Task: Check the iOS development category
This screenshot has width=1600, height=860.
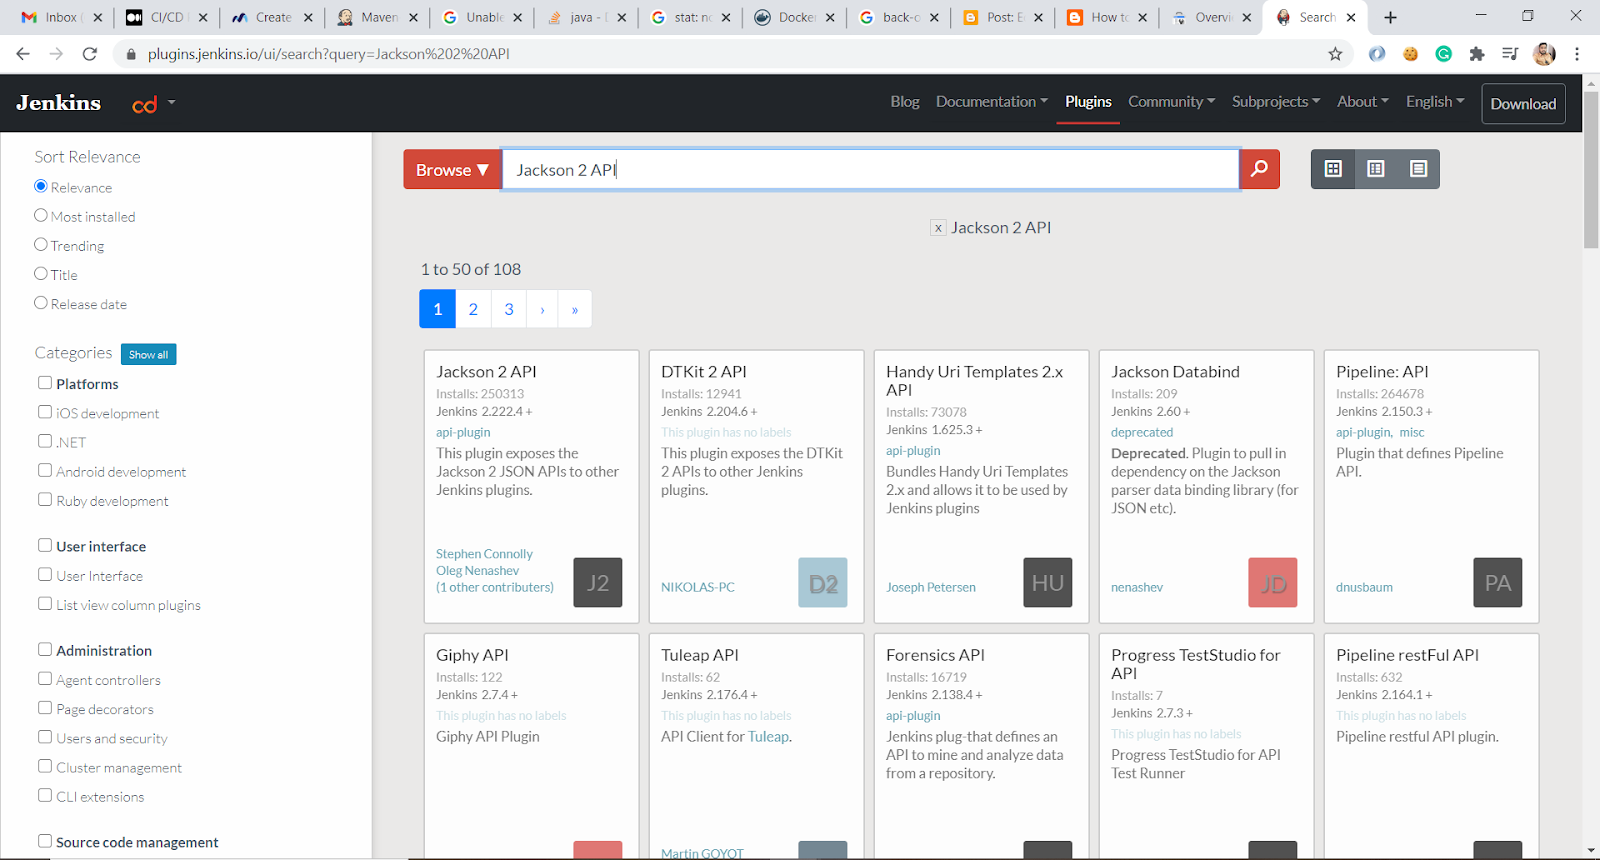Action: pyautogui.click(x=45, y=411)
